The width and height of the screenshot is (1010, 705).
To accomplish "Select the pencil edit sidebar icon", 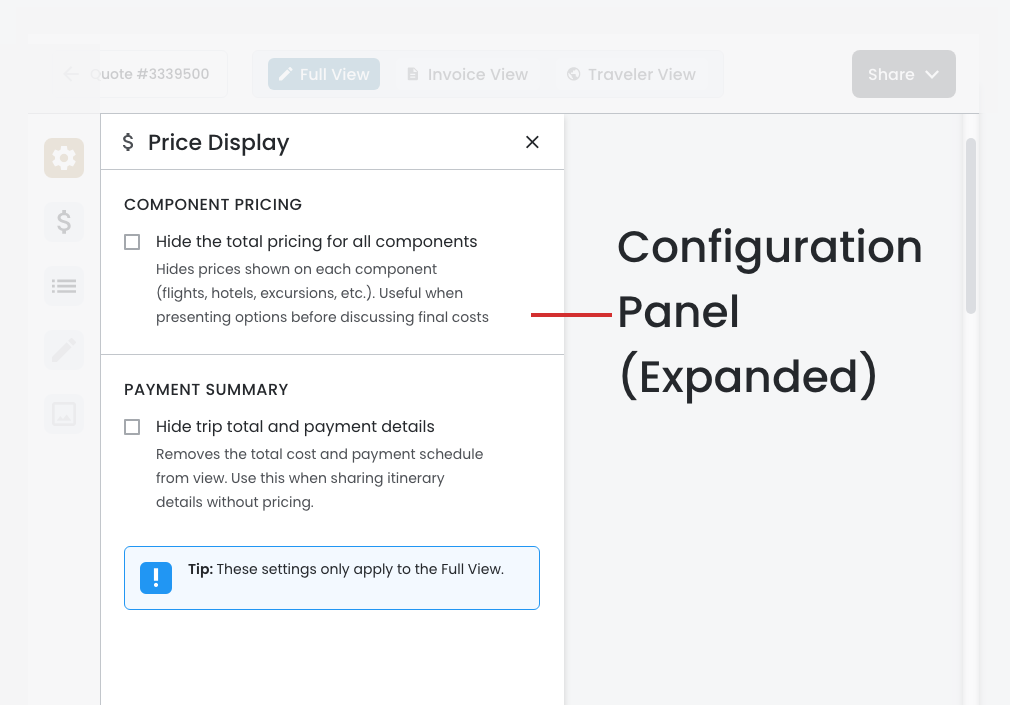I will [64, 350].
